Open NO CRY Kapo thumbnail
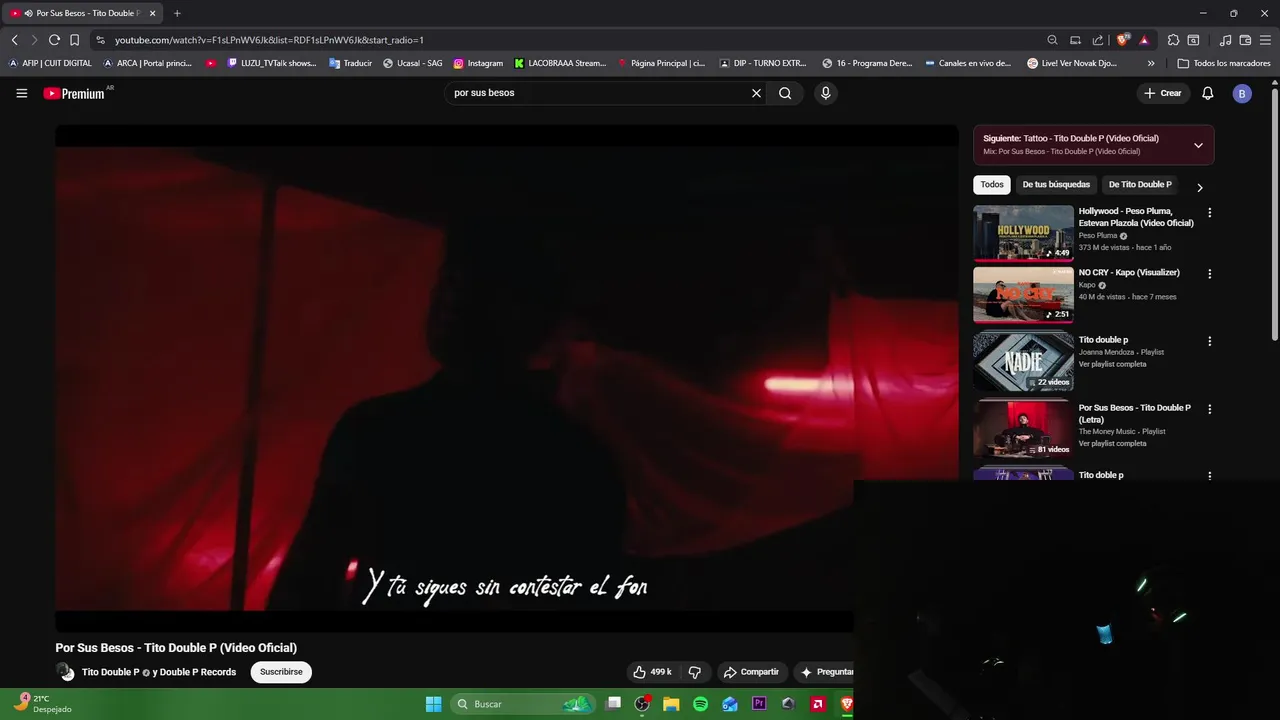The height and width of the screenshot is (720, 1280). tap(1023, 294)
